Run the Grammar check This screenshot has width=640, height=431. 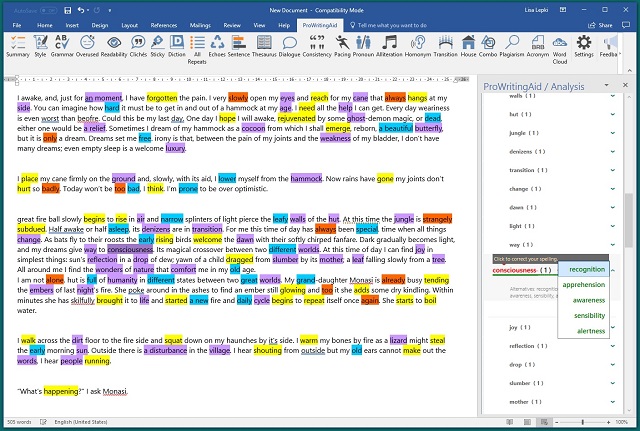pyautogui.click(x=62, y=46)
